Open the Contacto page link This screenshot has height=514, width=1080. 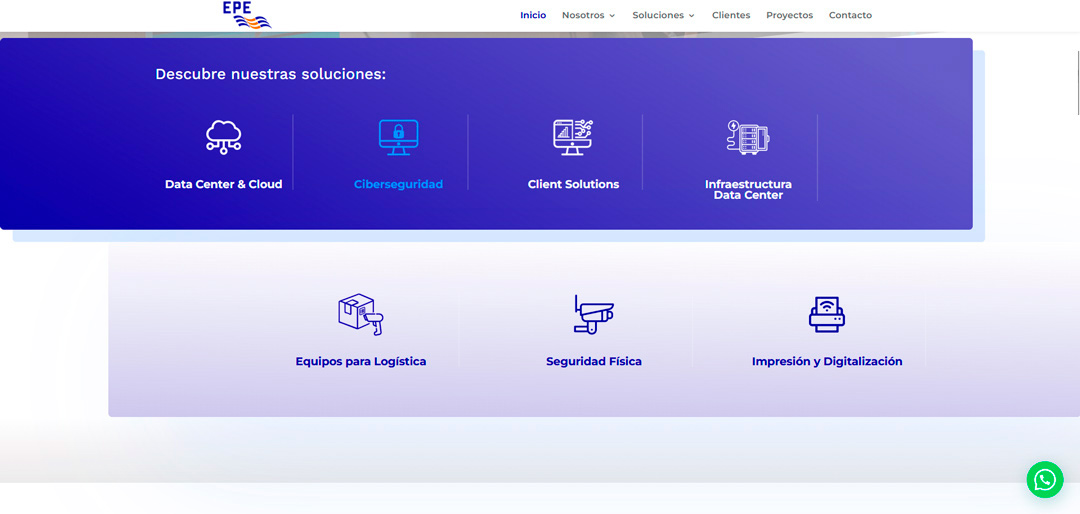(850, 15)
